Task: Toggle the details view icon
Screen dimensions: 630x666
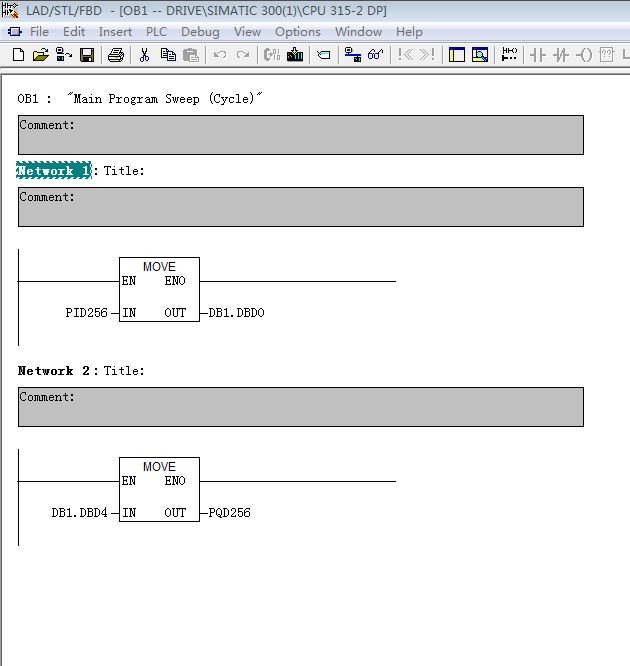Action: pyautogui.click(x=480, y=55)
